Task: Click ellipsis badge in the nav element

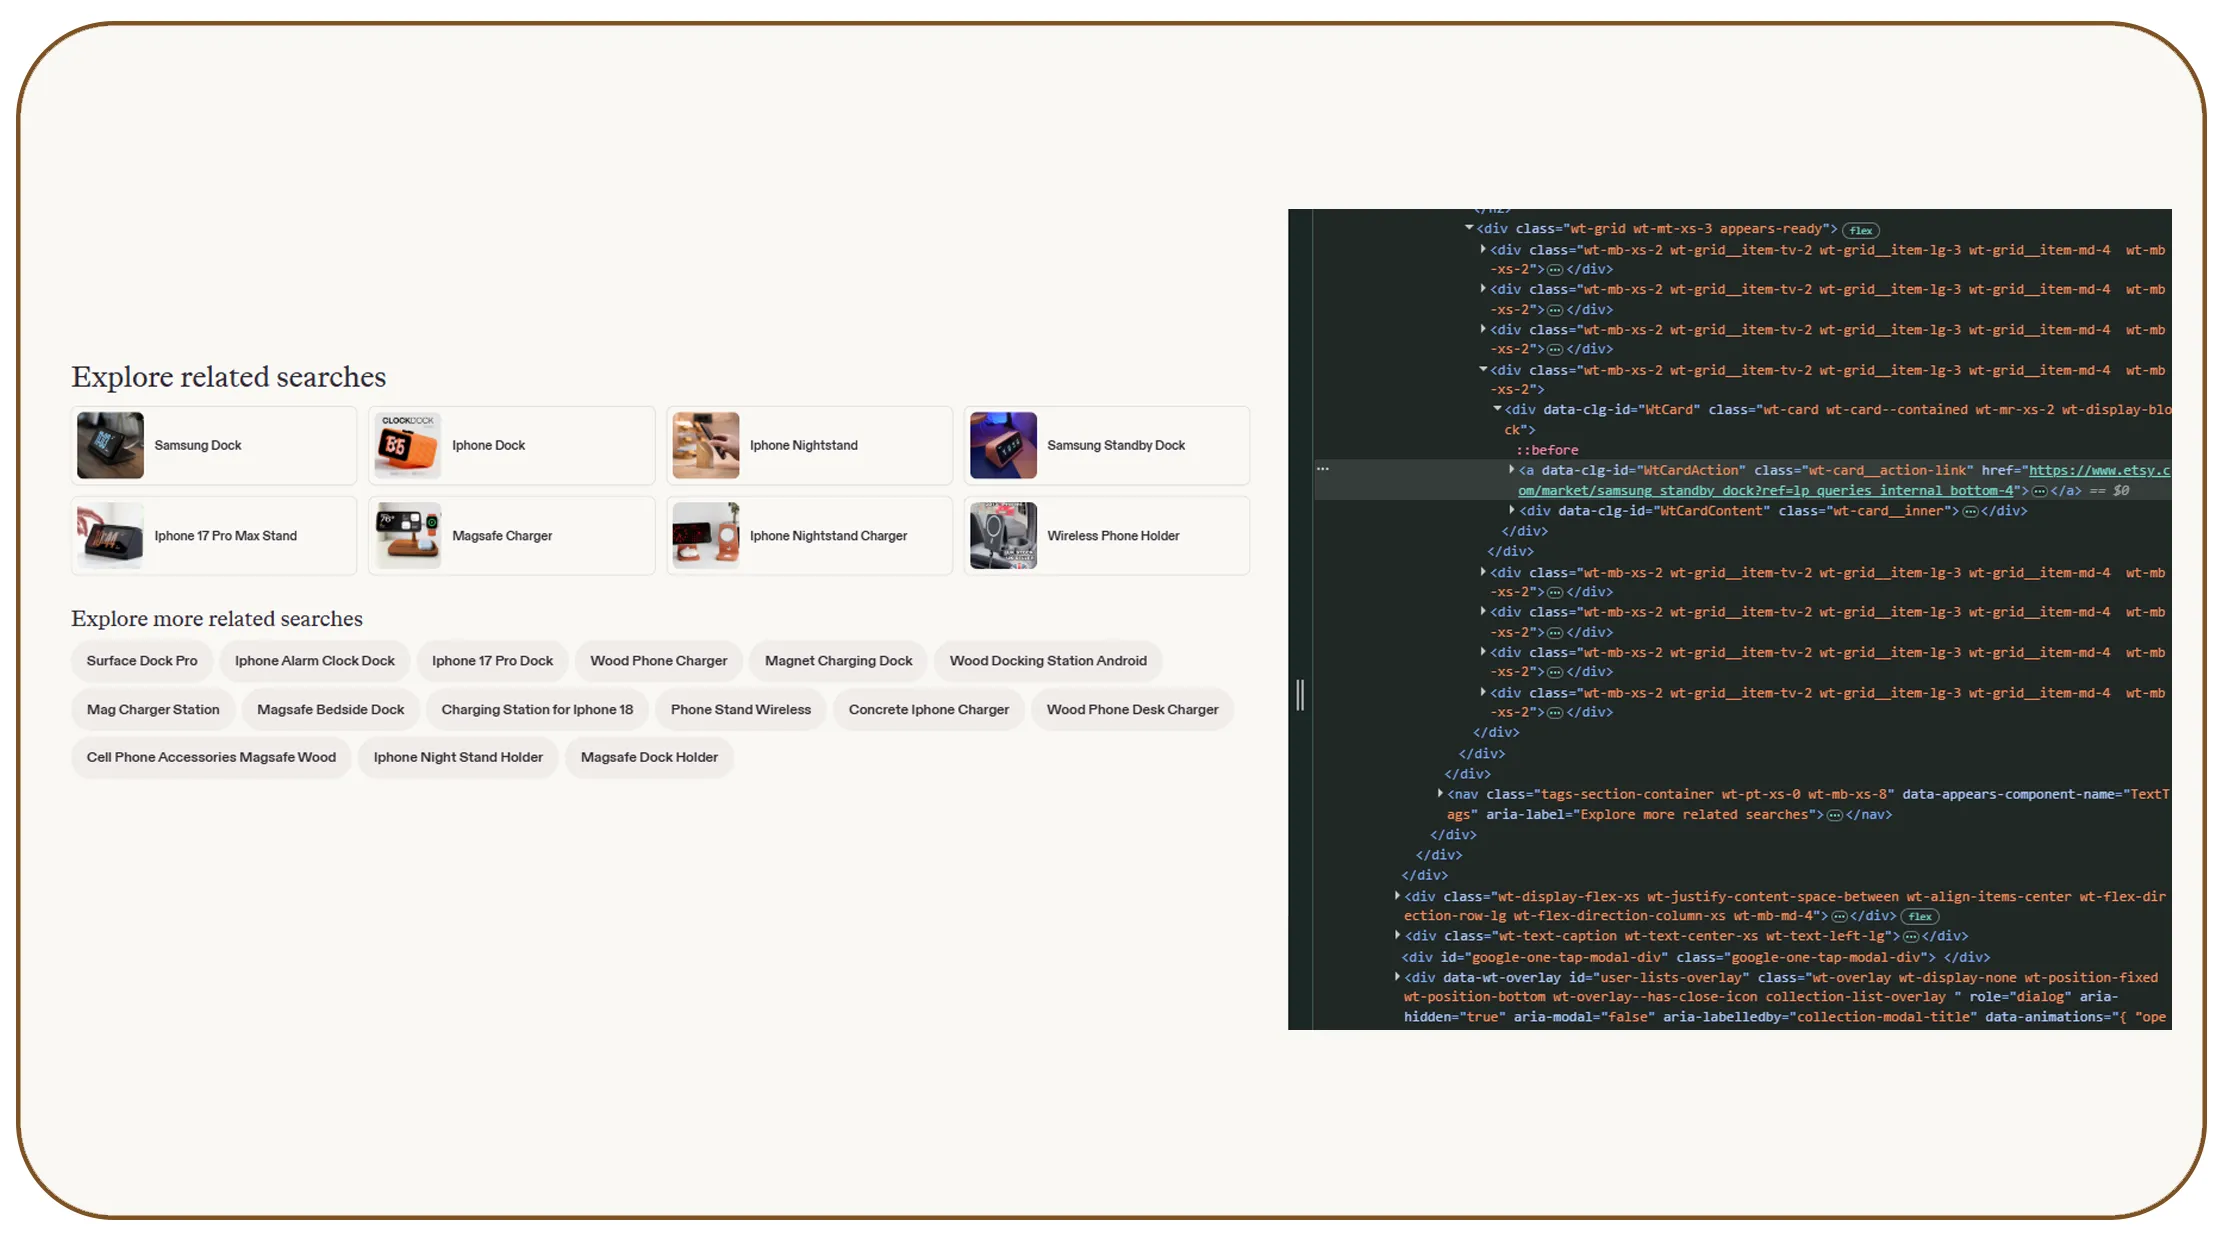Action: coord(1834,815)
